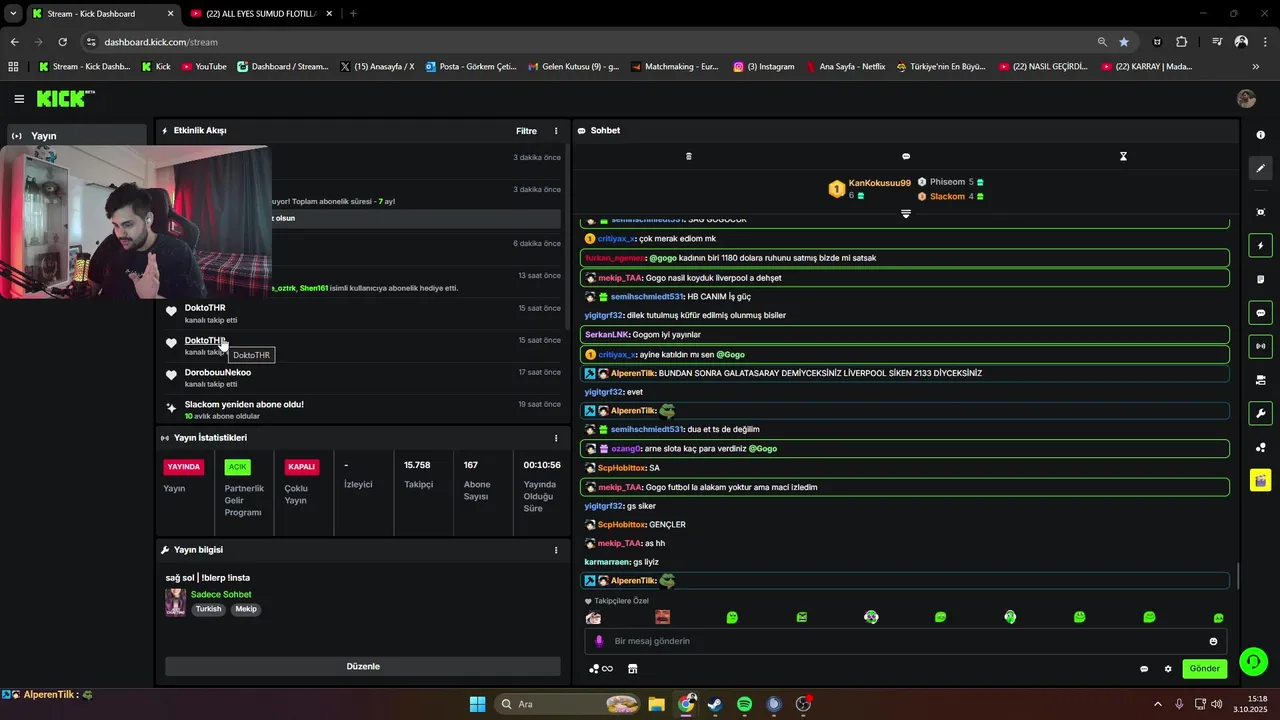Open the emoji picker in message box
The height and width of the screenshot is (720, 1280).
pos(1214,641)
